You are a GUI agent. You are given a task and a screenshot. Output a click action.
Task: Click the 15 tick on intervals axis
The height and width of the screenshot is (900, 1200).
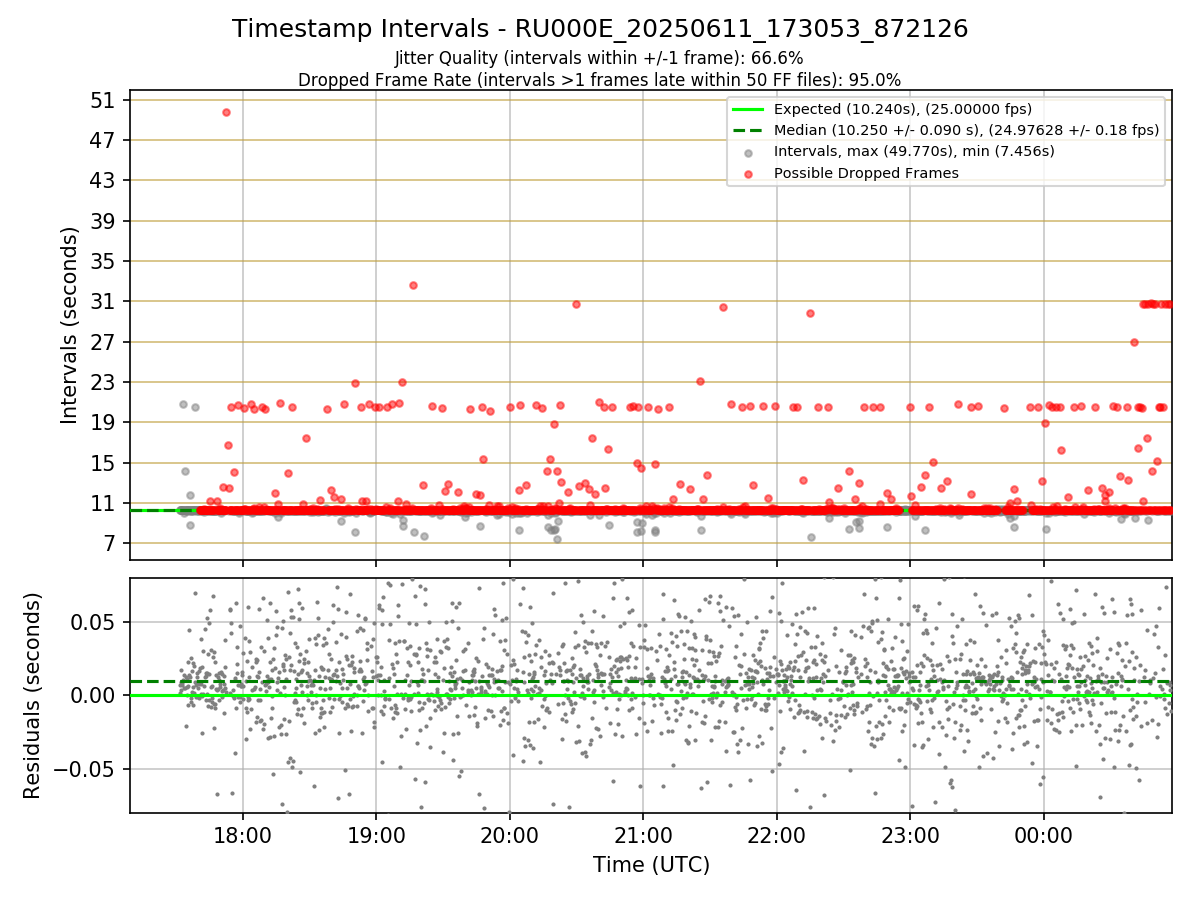tap(104, 463)
